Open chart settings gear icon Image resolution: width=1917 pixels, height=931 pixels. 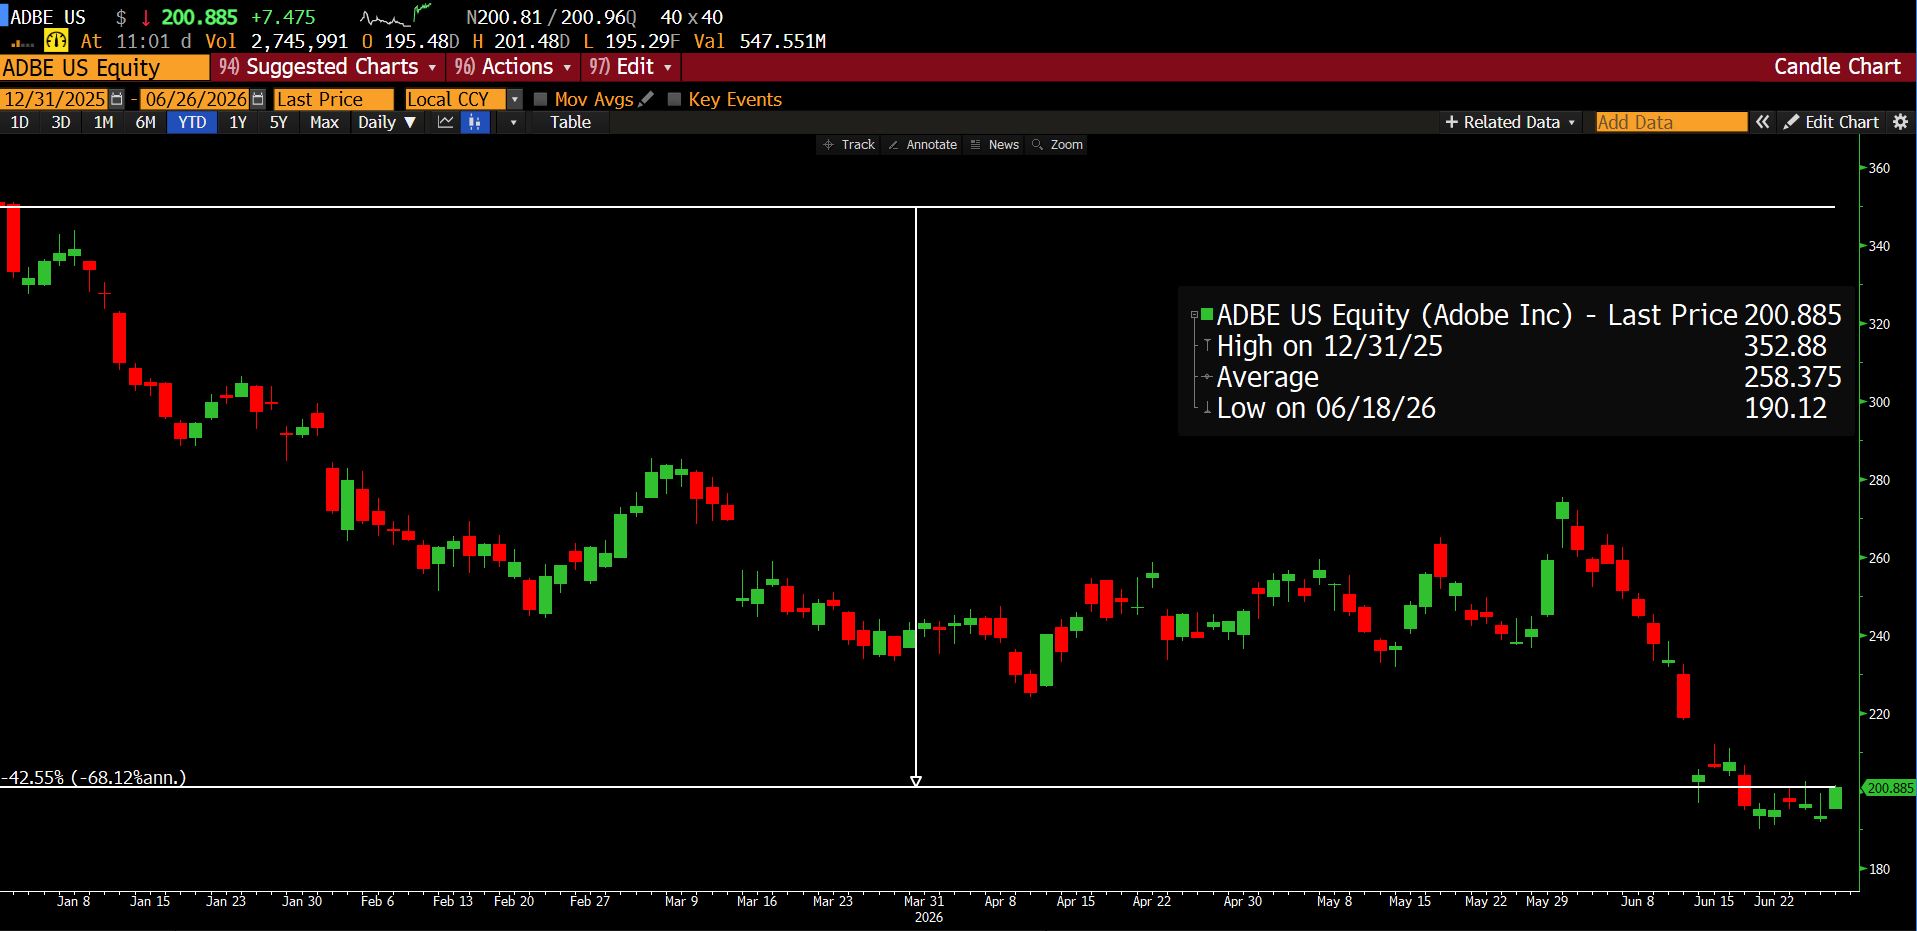pyautogui.click(x=1900, y=122)
